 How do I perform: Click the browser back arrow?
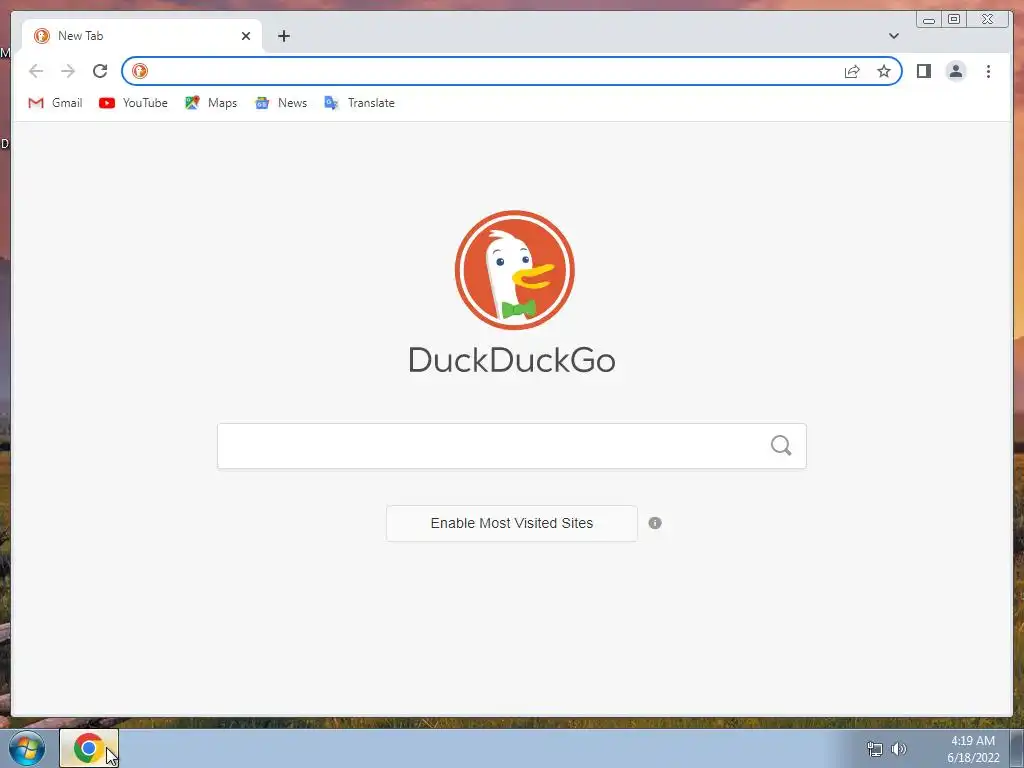(36, 71)
